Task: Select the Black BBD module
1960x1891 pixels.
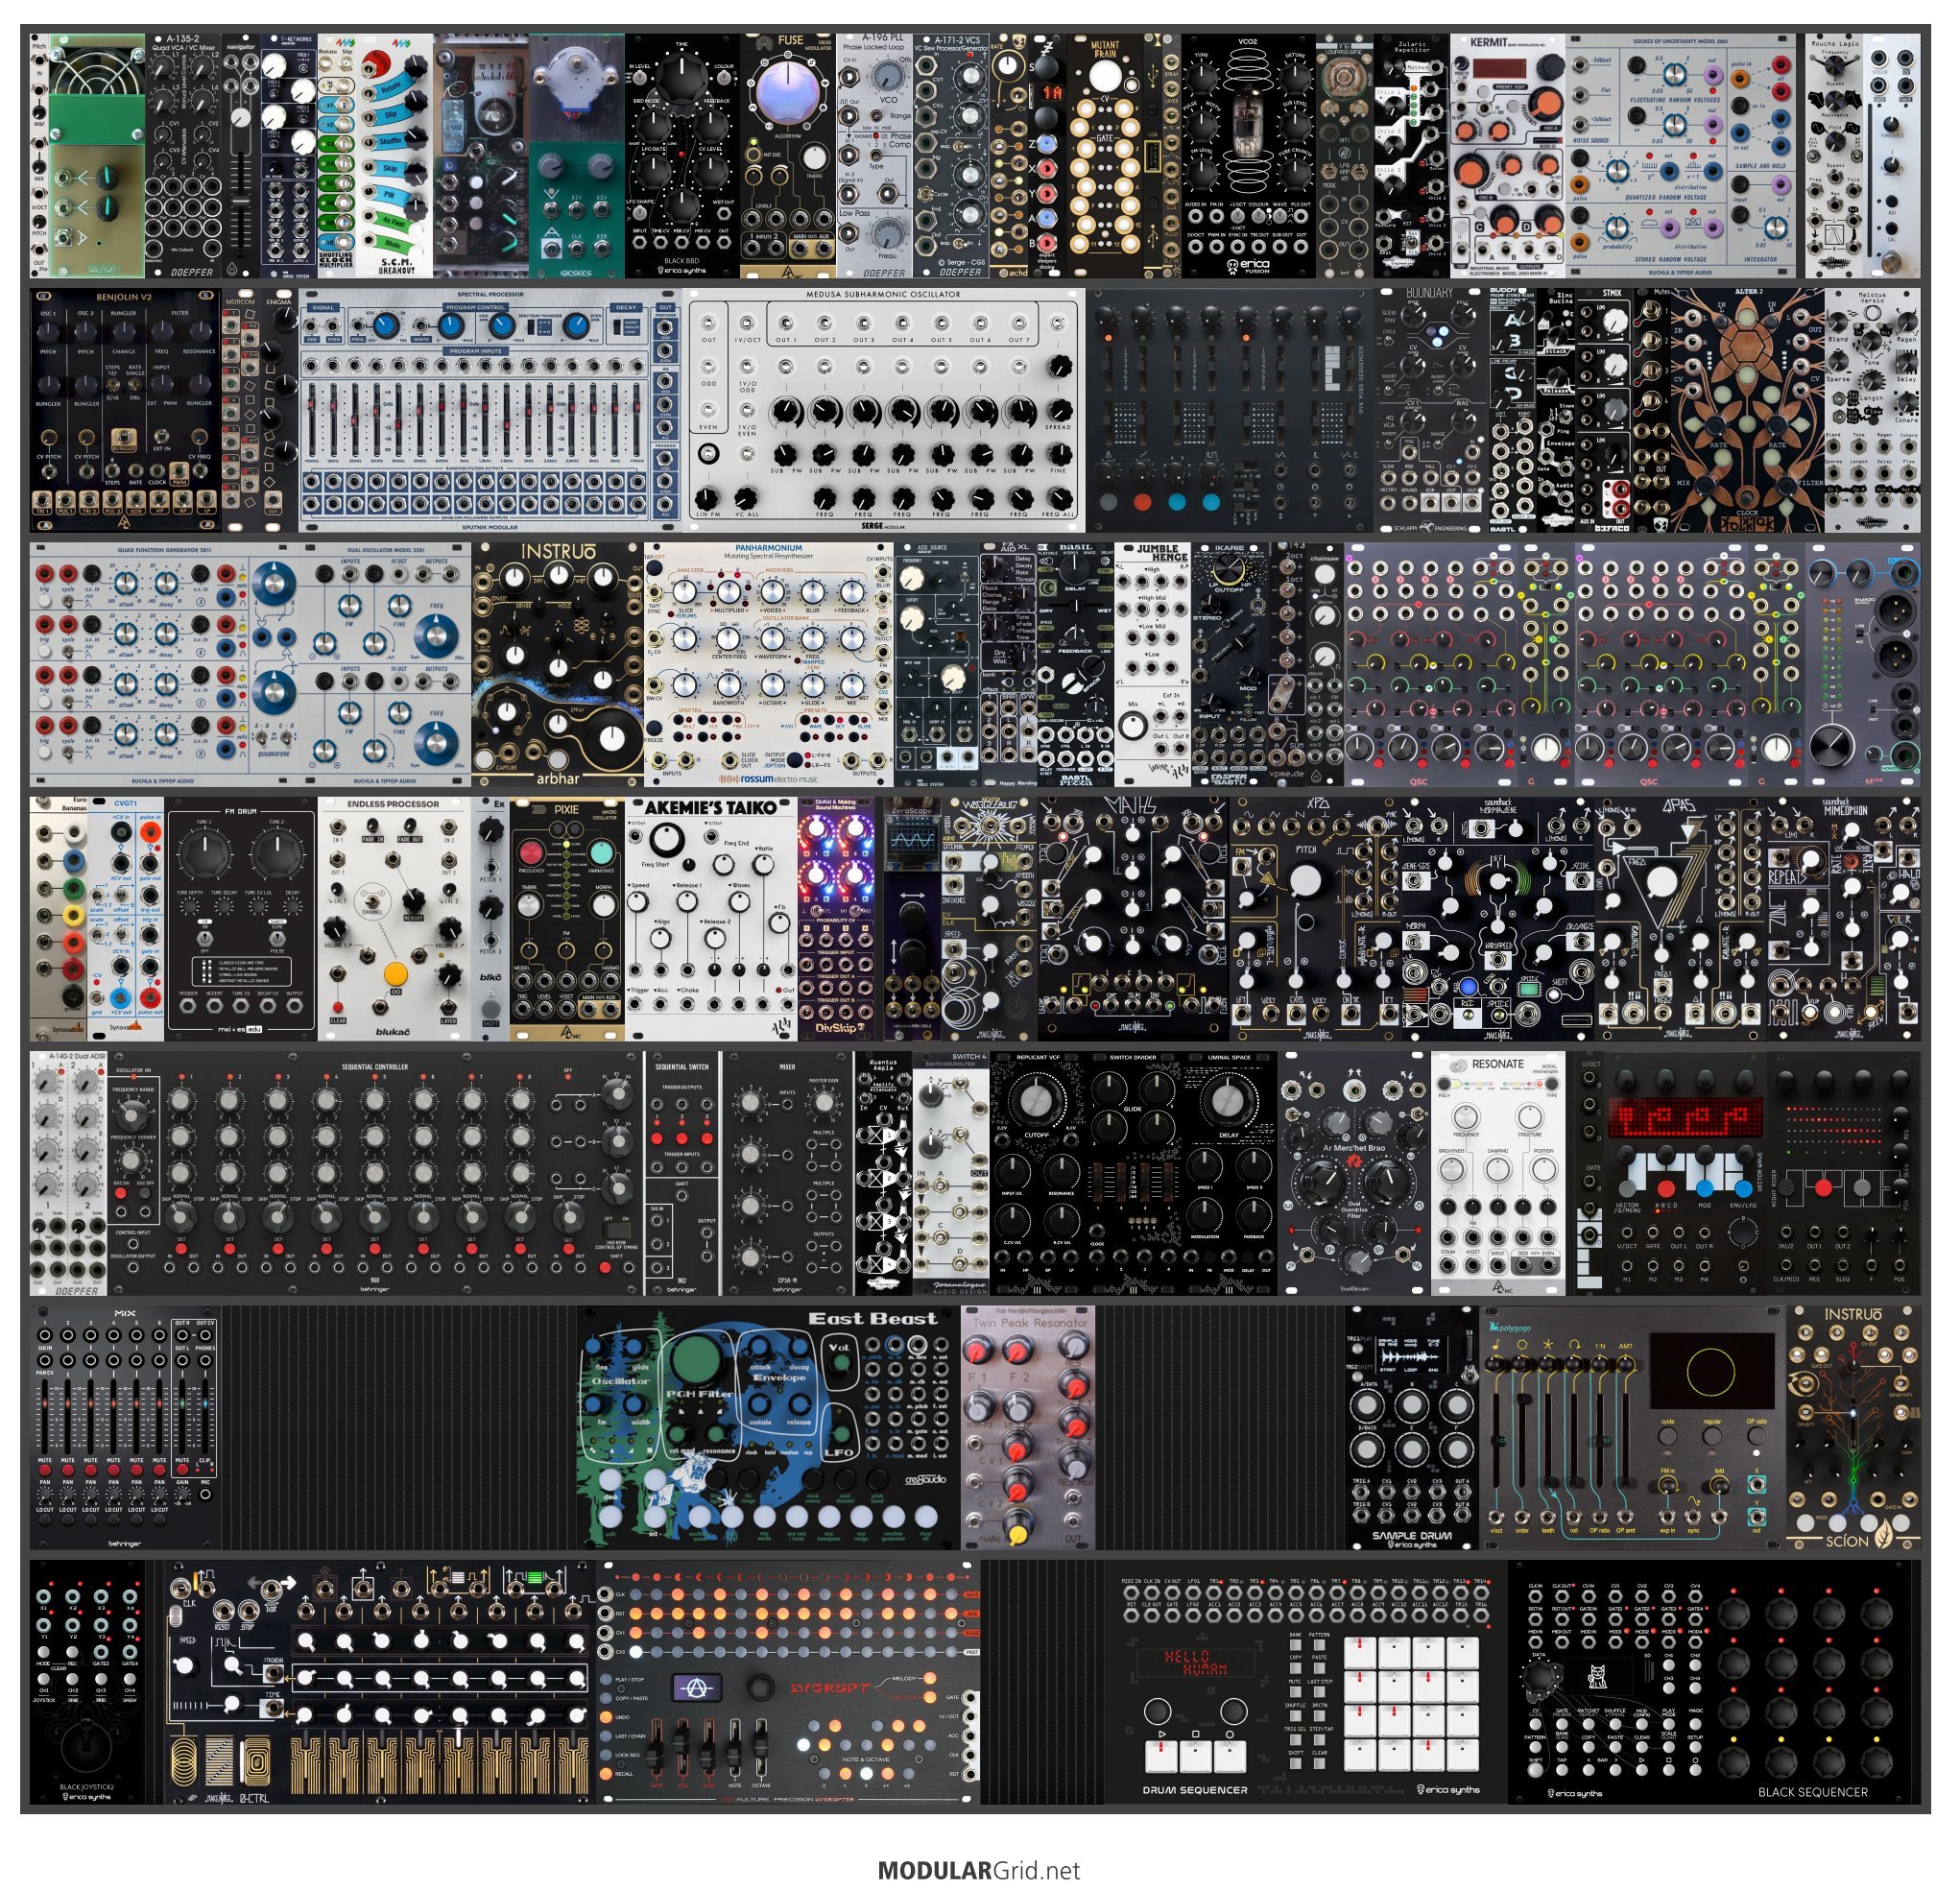Action: point(683,156)
